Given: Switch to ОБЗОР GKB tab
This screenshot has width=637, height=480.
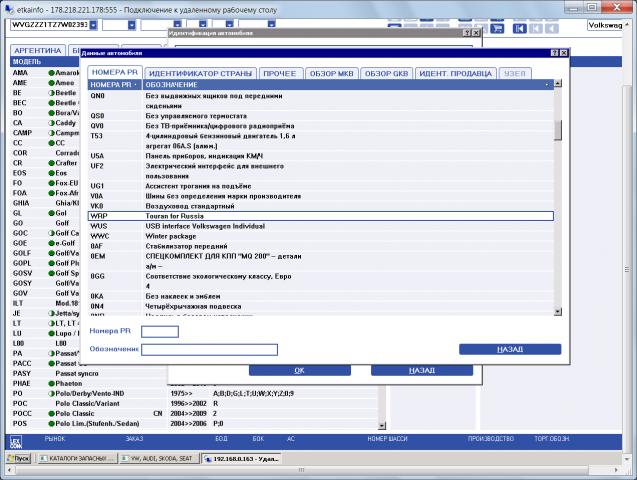Looking at the screenshot, I should pos(386,74).
